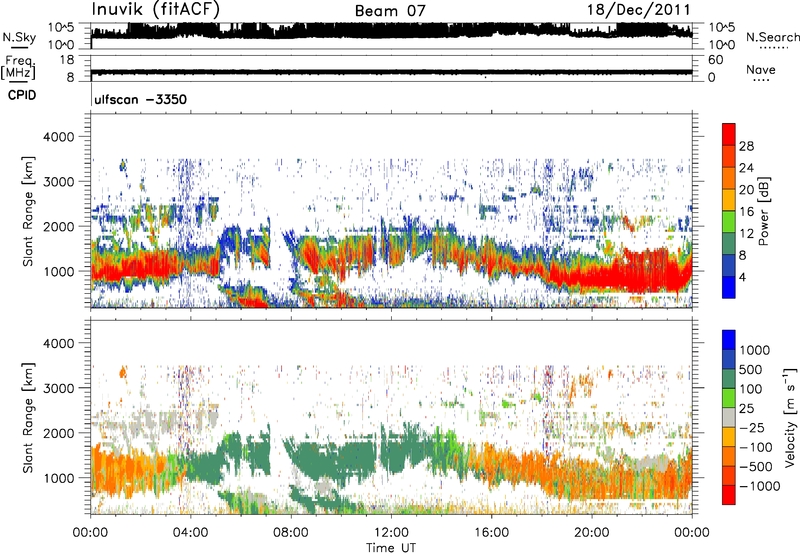Click the '3000' tick of the velocity panel
Viewport: 800px width, 554px height.
[x=58, y=388]
